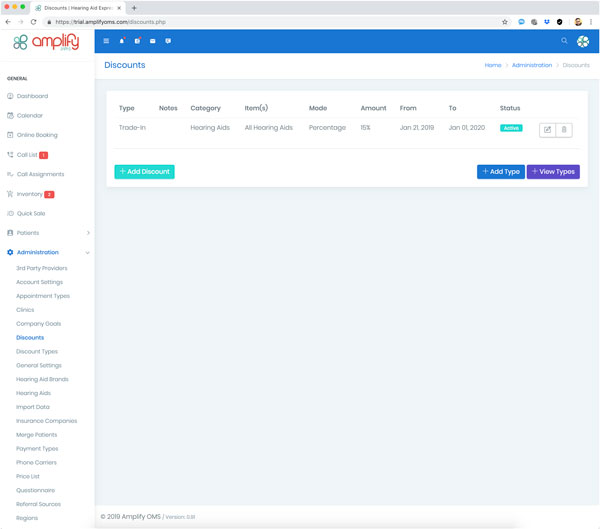Go to Administration breadcrumb link
The height and width of the screenshot is (529, 600).
532,65
